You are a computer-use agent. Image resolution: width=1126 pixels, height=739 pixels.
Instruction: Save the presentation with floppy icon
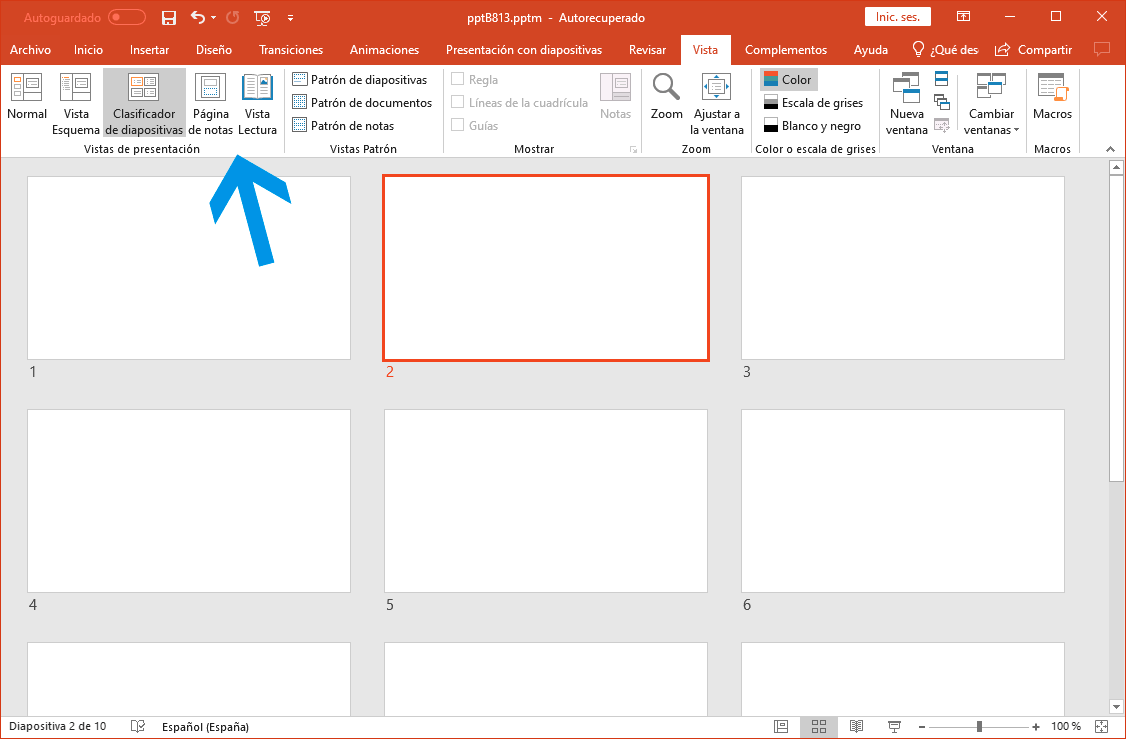(x=169, y=18)
